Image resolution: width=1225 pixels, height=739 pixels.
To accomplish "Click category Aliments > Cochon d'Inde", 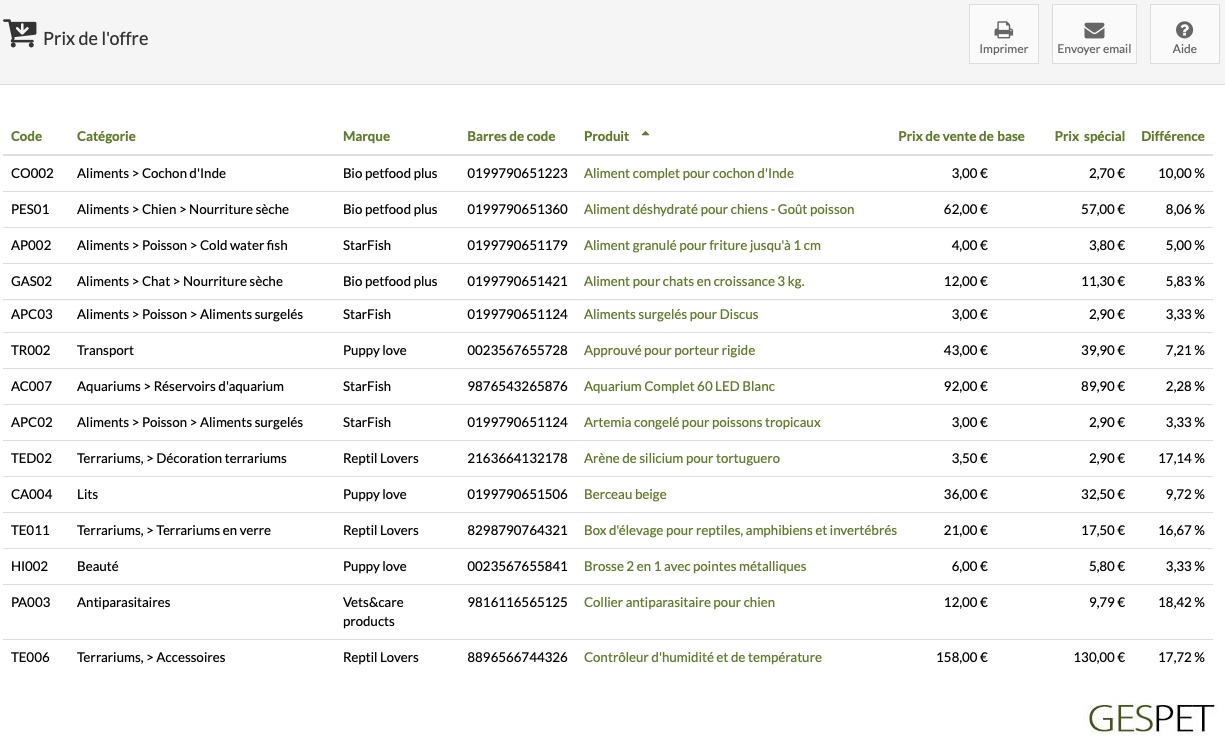I will pos(151,173).
